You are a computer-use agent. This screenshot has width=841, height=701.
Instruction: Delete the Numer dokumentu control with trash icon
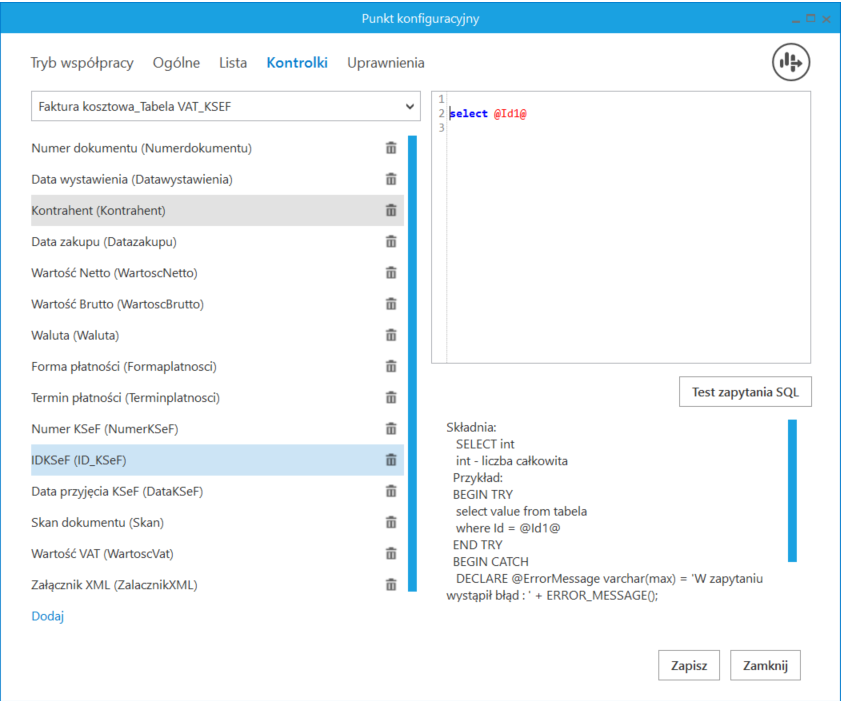pos(391,148)
